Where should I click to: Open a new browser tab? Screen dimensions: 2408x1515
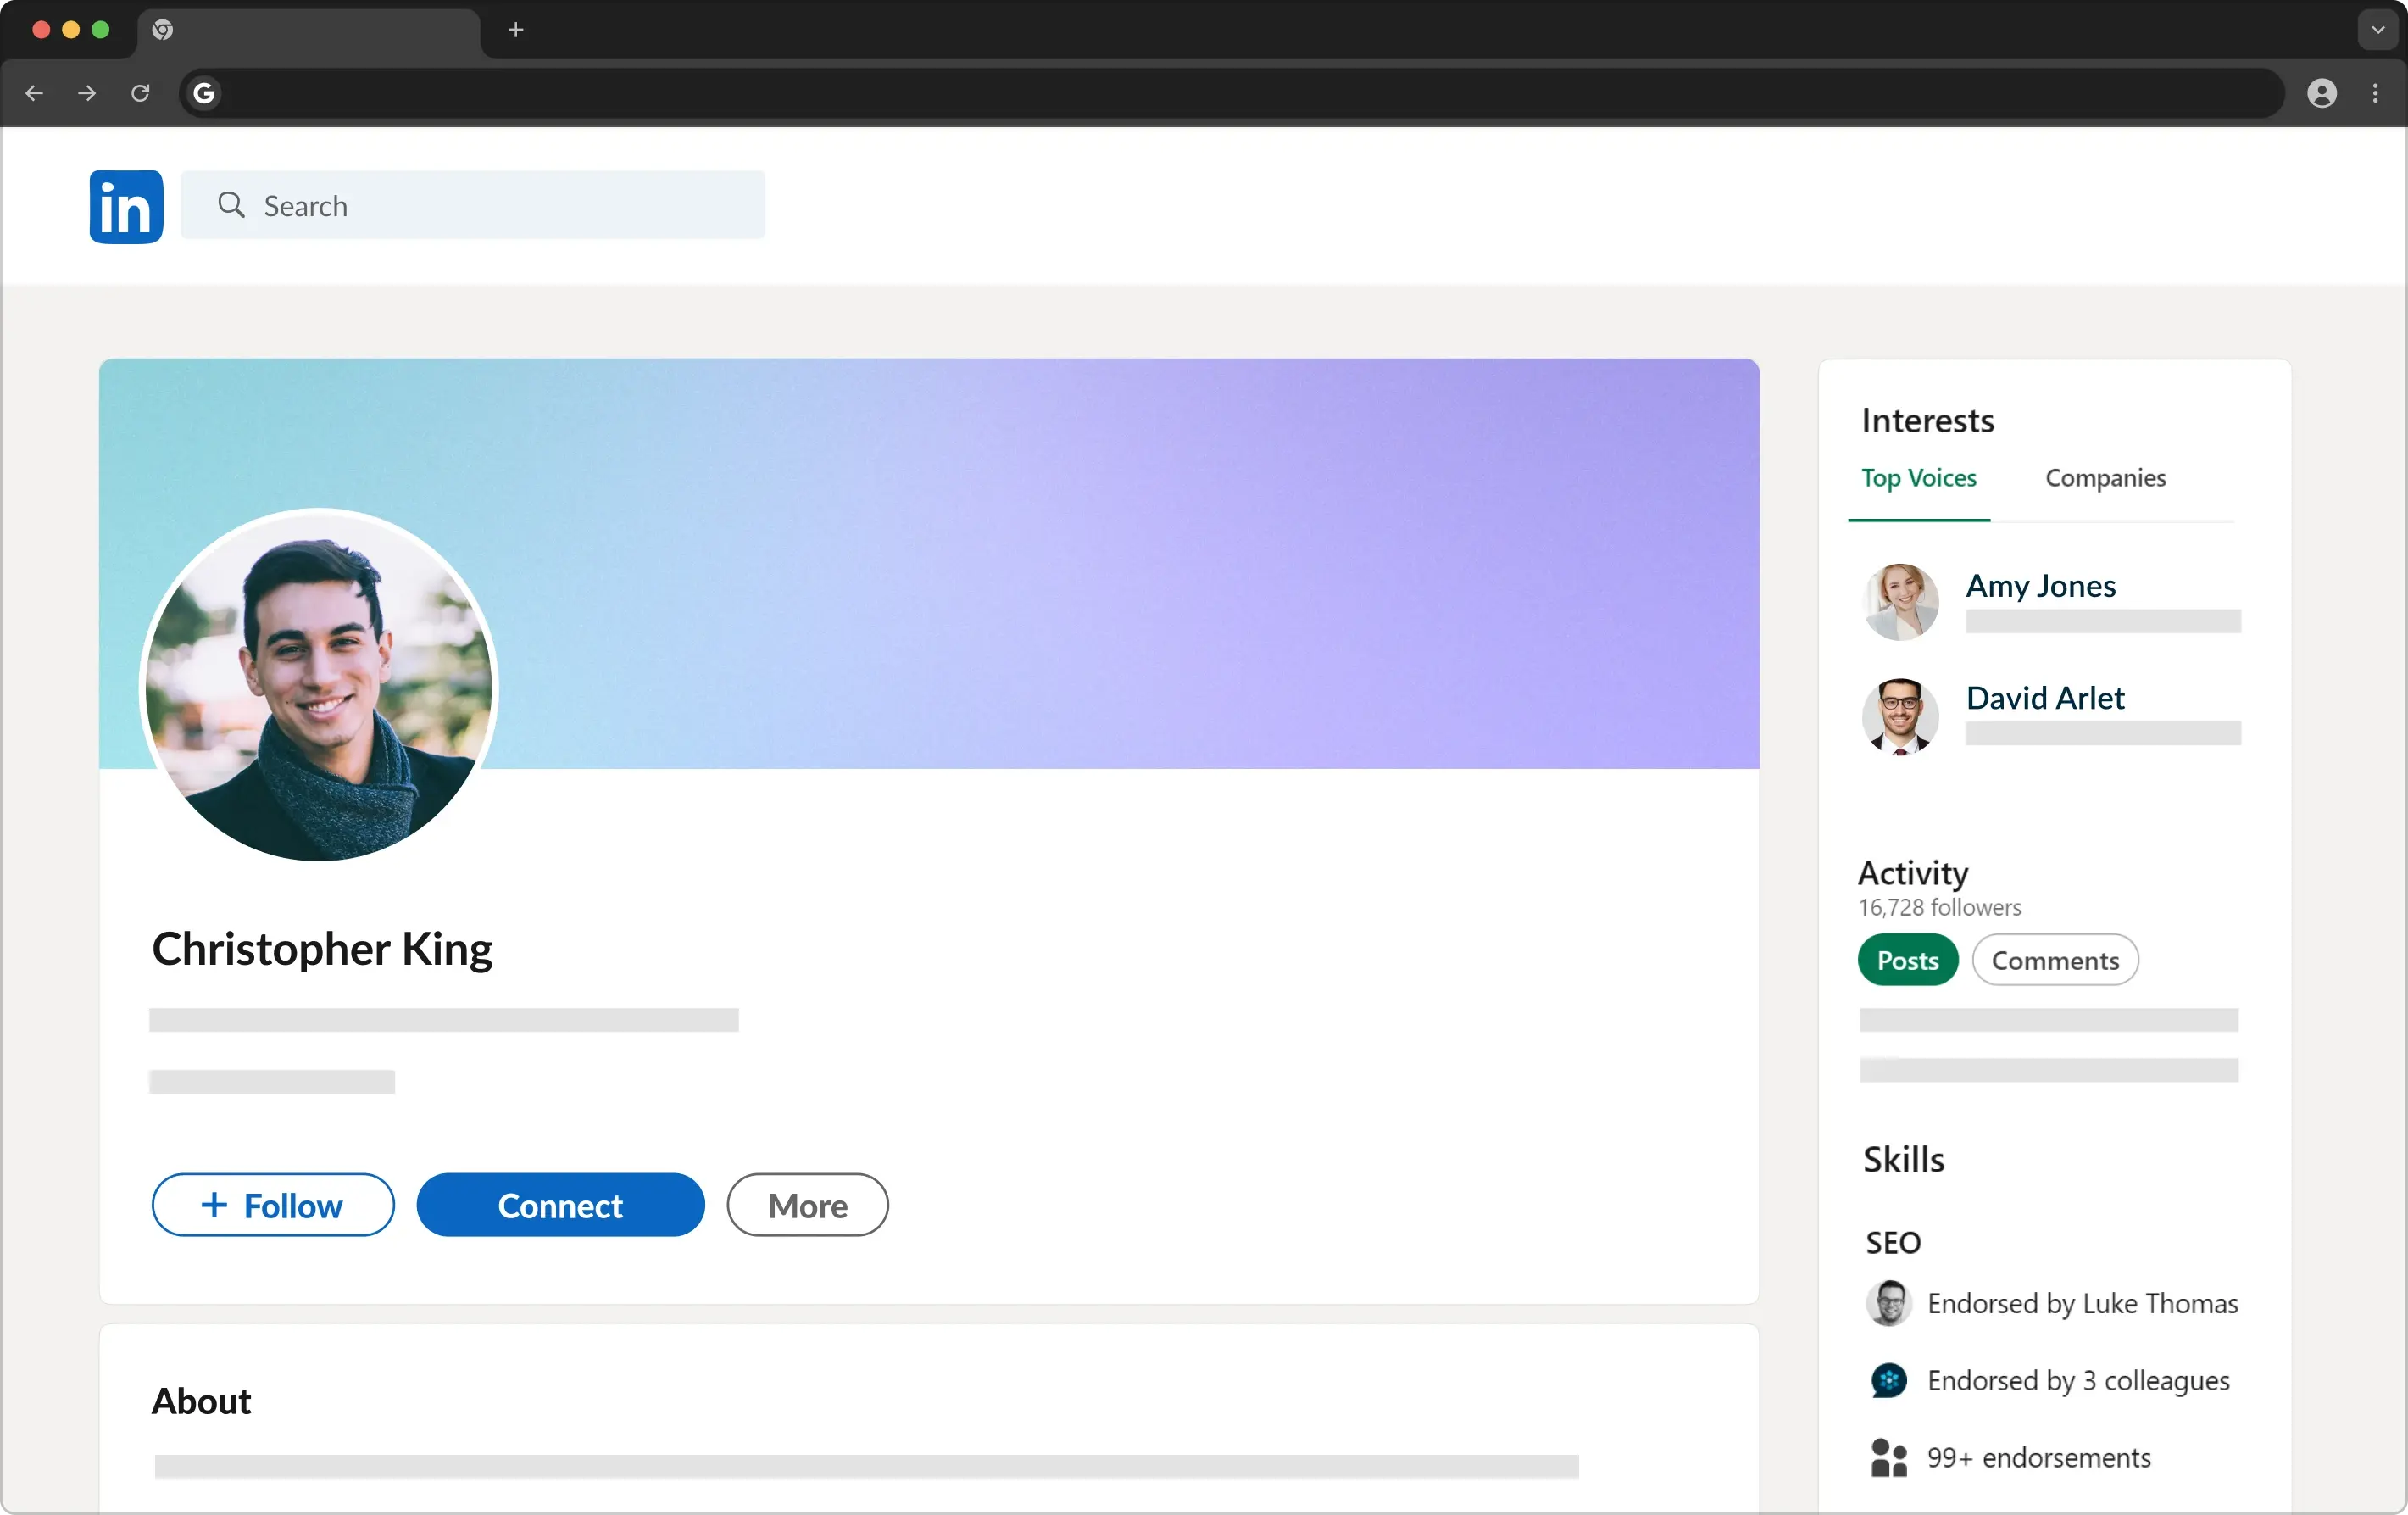(x=515, y=30)
